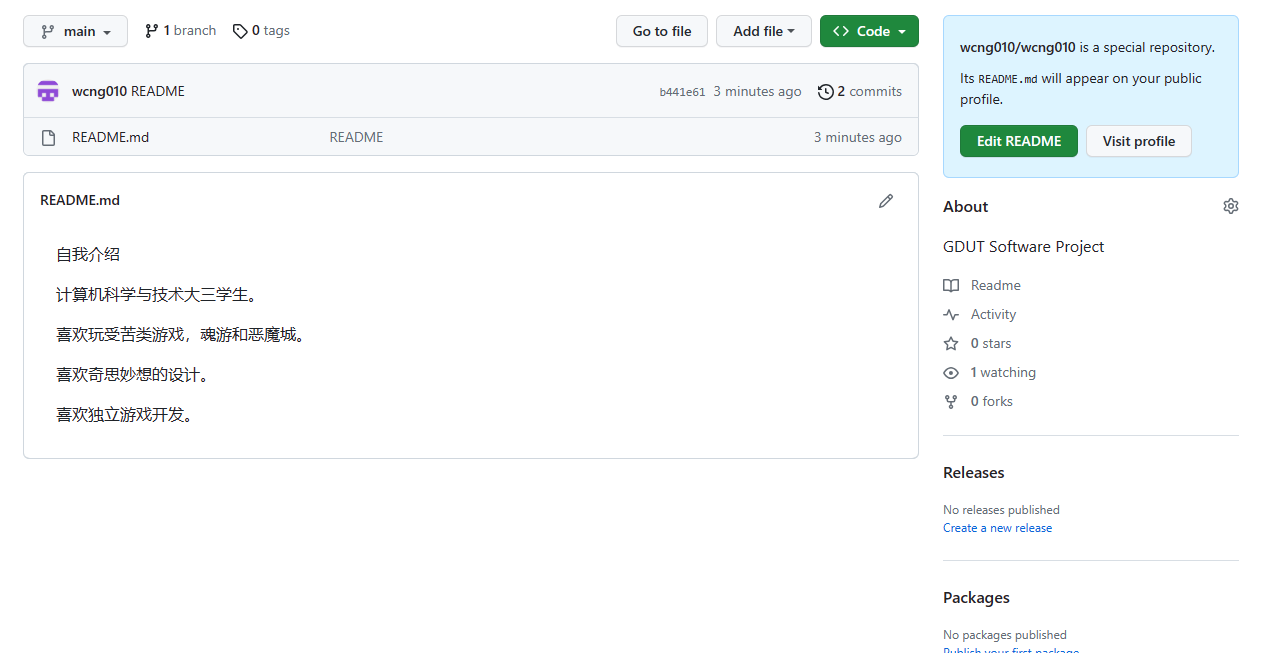The height and width of the screenshot is (653, 1279).
Task: View the 0 forks link
Action: pyautogui.click(x=992, y=401)
